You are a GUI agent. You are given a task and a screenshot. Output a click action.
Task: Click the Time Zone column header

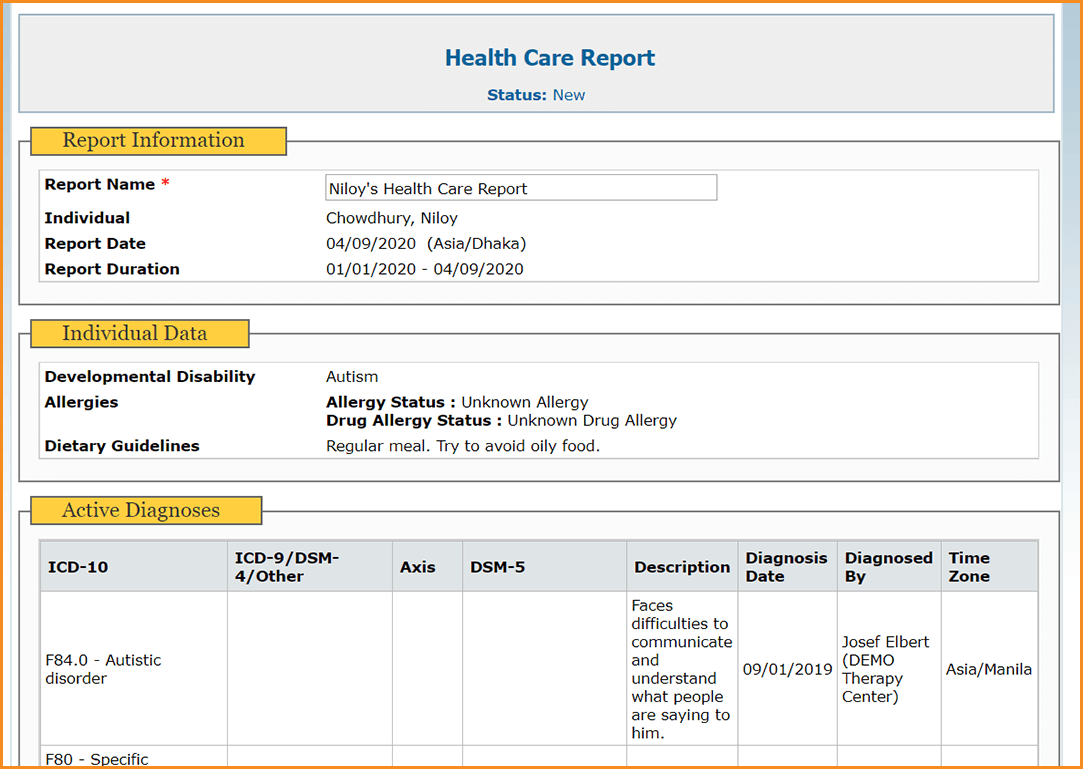point(989,567)
